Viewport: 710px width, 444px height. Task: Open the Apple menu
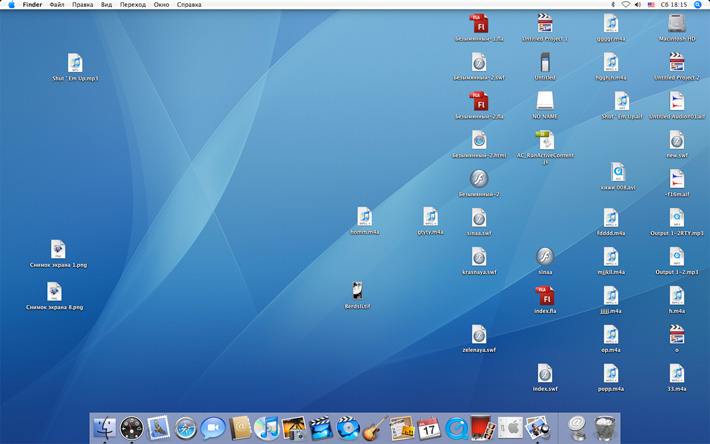coord(11,5)
